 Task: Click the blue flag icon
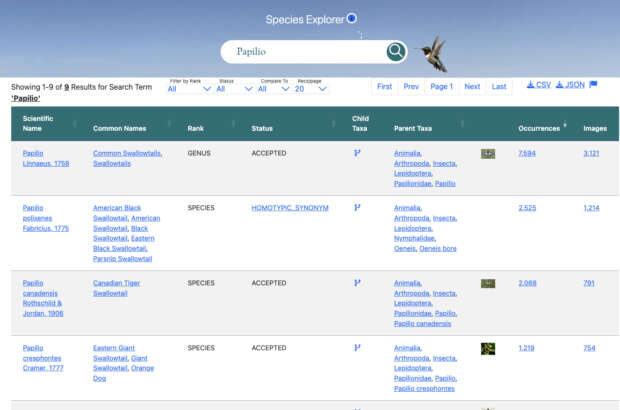(593, 85)
